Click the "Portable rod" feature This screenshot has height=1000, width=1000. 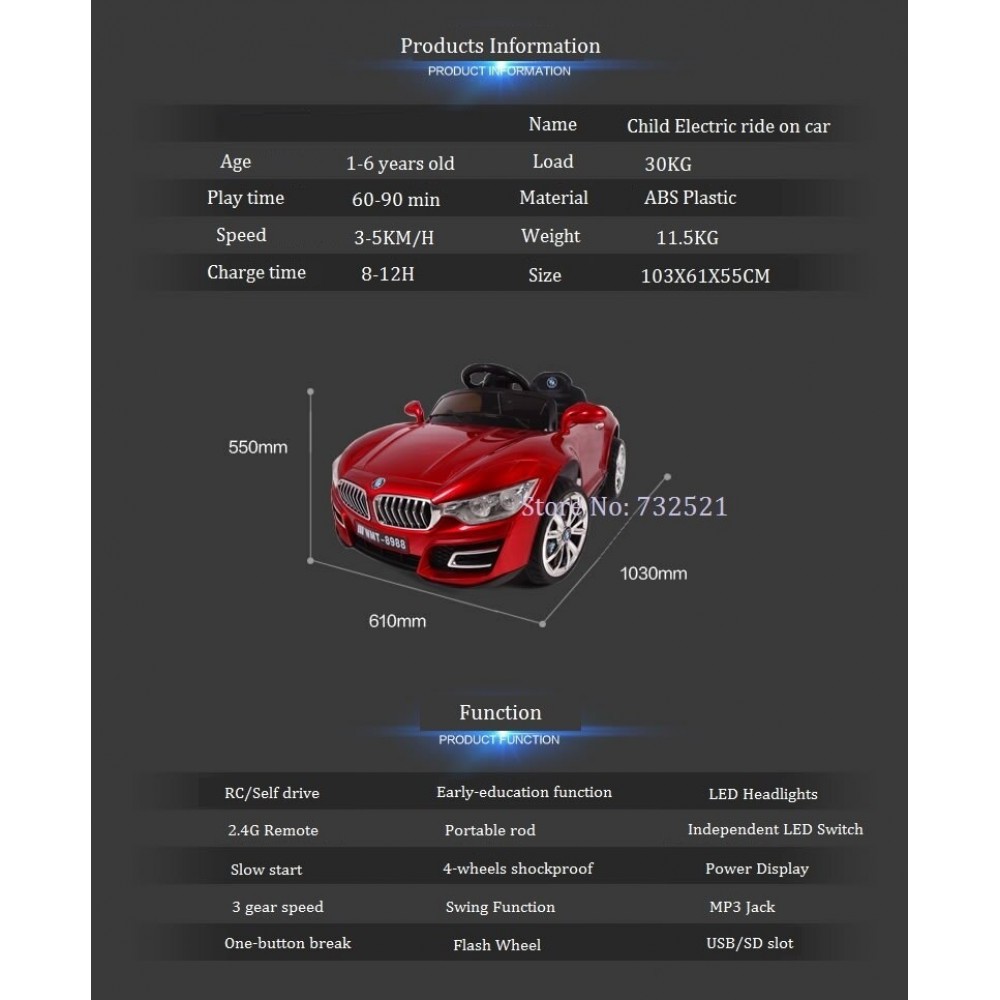pos(490,830)
